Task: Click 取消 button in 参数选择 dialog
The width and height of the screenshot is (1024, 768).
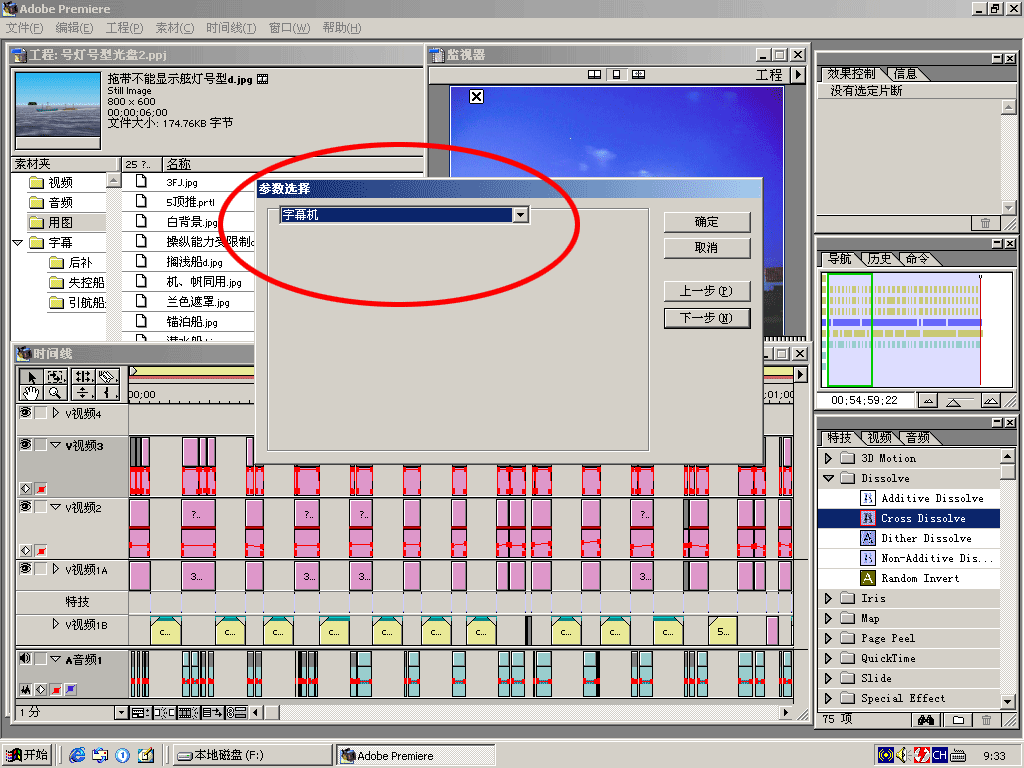Action: pyautogui.click(x=707, y=248)
